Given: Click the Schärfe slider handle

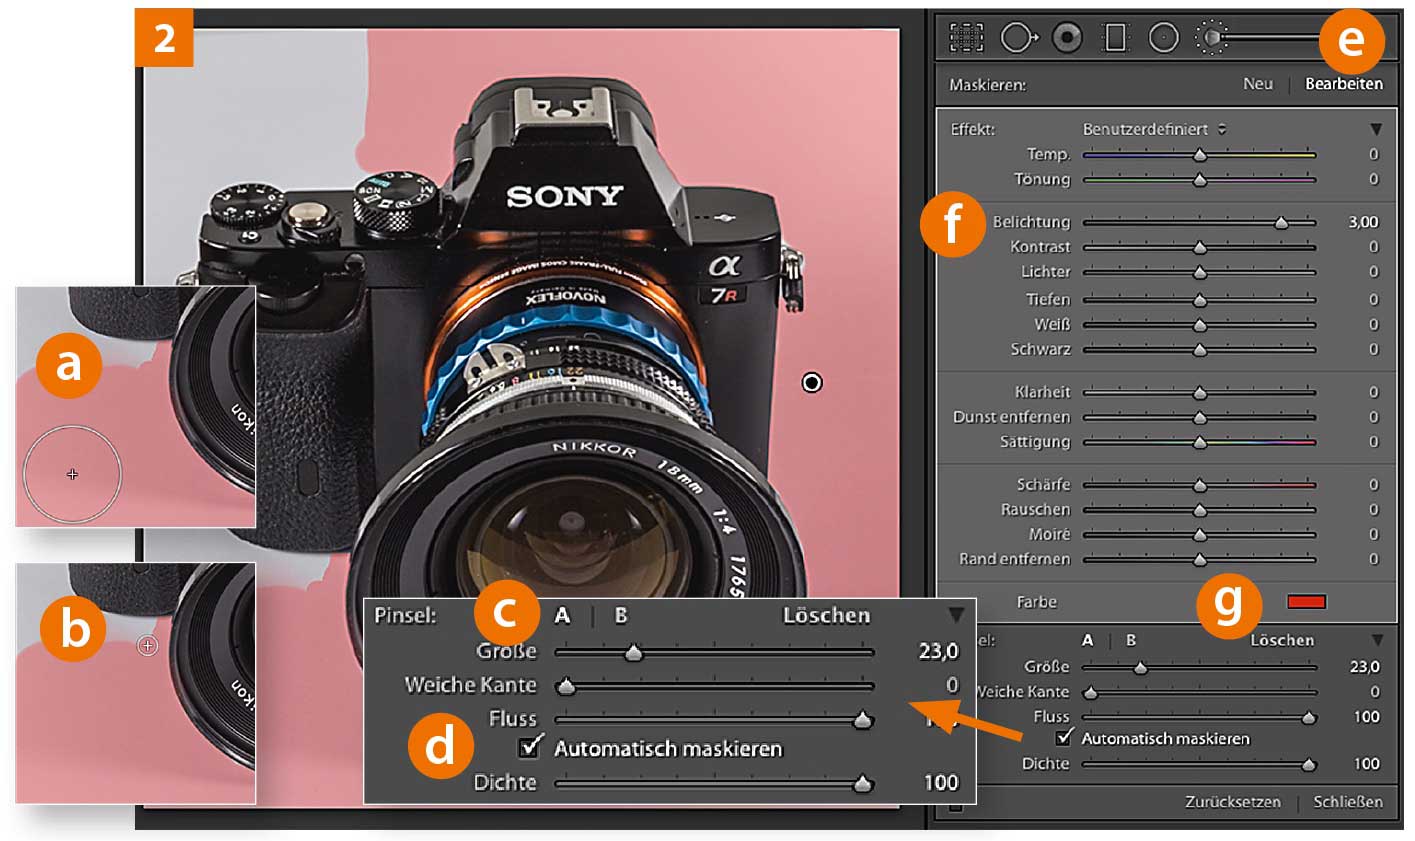Looking at the screenshot, I should [x=1200, y=485].
